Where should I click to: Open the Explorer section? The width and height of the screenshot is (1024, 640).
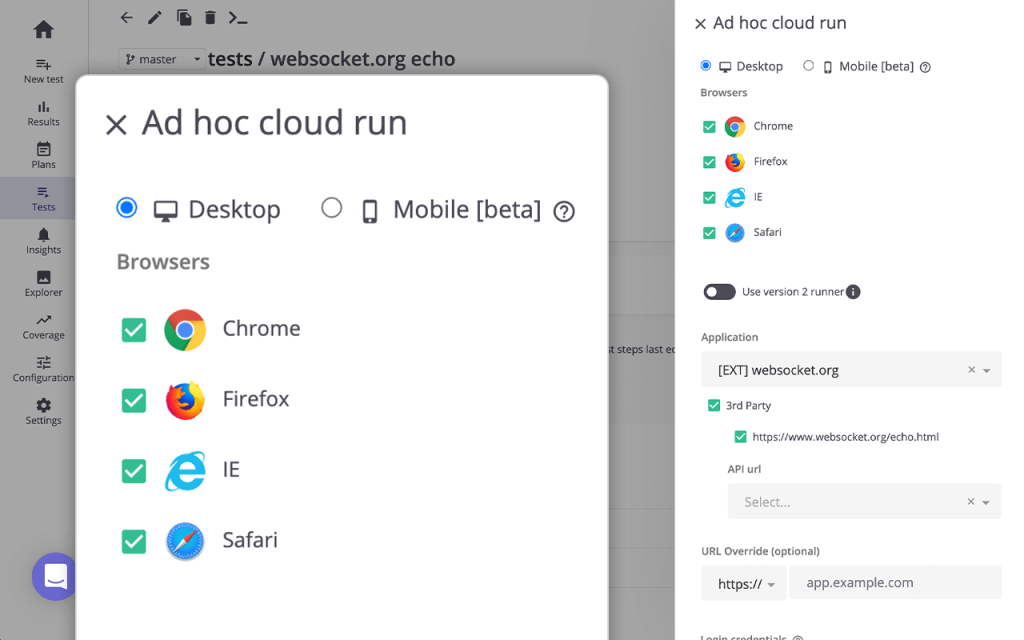click(x=43, y=284)
